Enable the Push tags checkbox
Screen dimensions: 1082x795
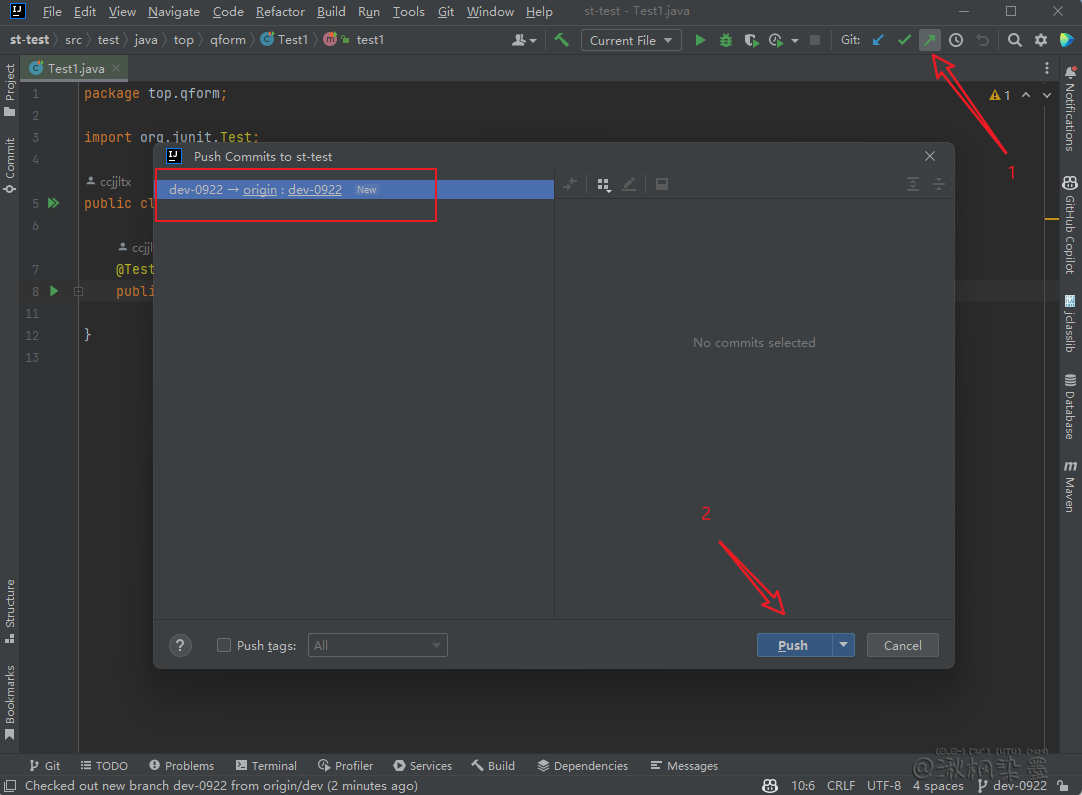click(224, 645)
